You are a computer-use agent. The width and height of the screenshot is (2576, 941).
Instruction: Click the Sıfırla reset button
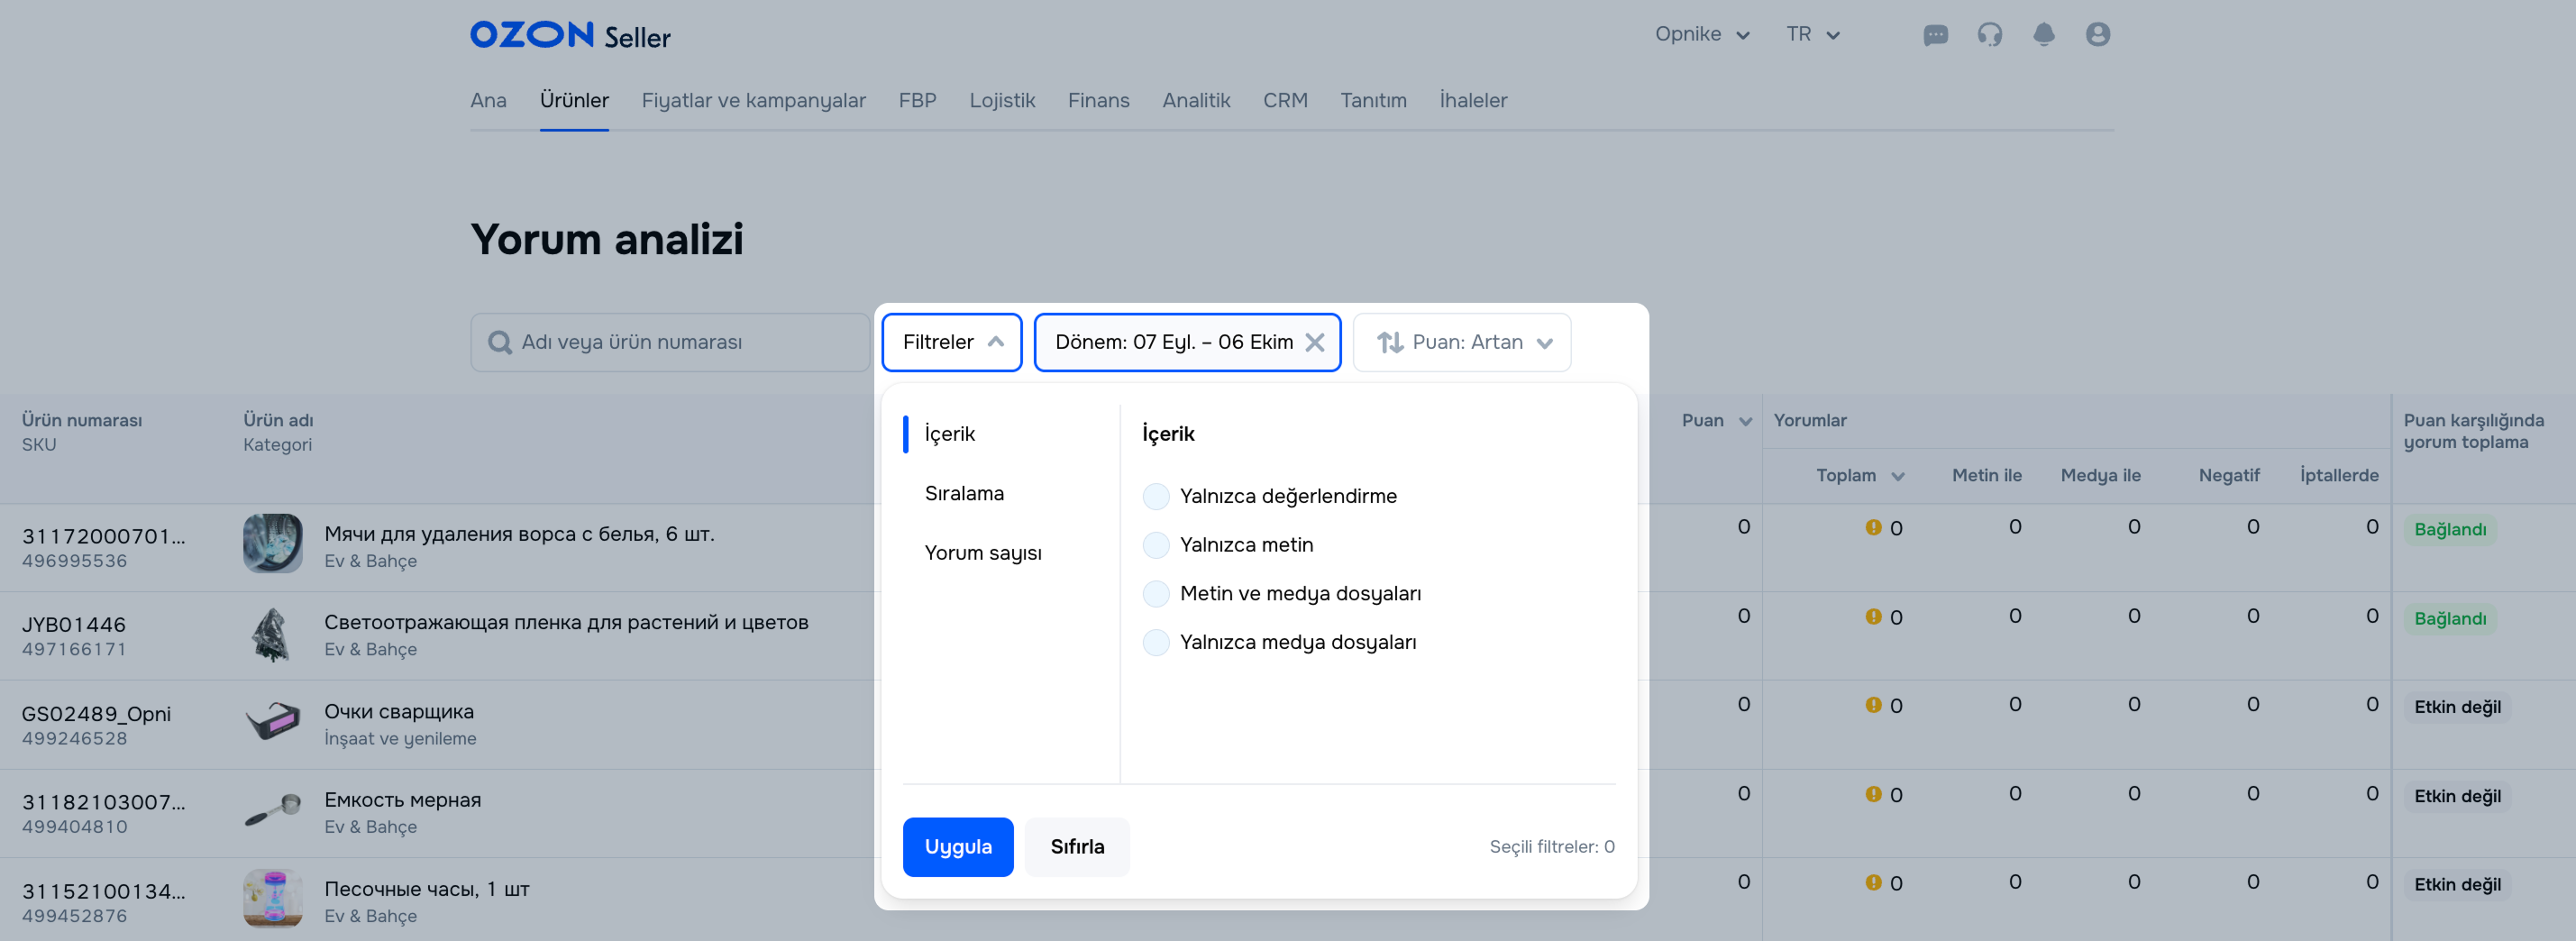(1077, 847)
